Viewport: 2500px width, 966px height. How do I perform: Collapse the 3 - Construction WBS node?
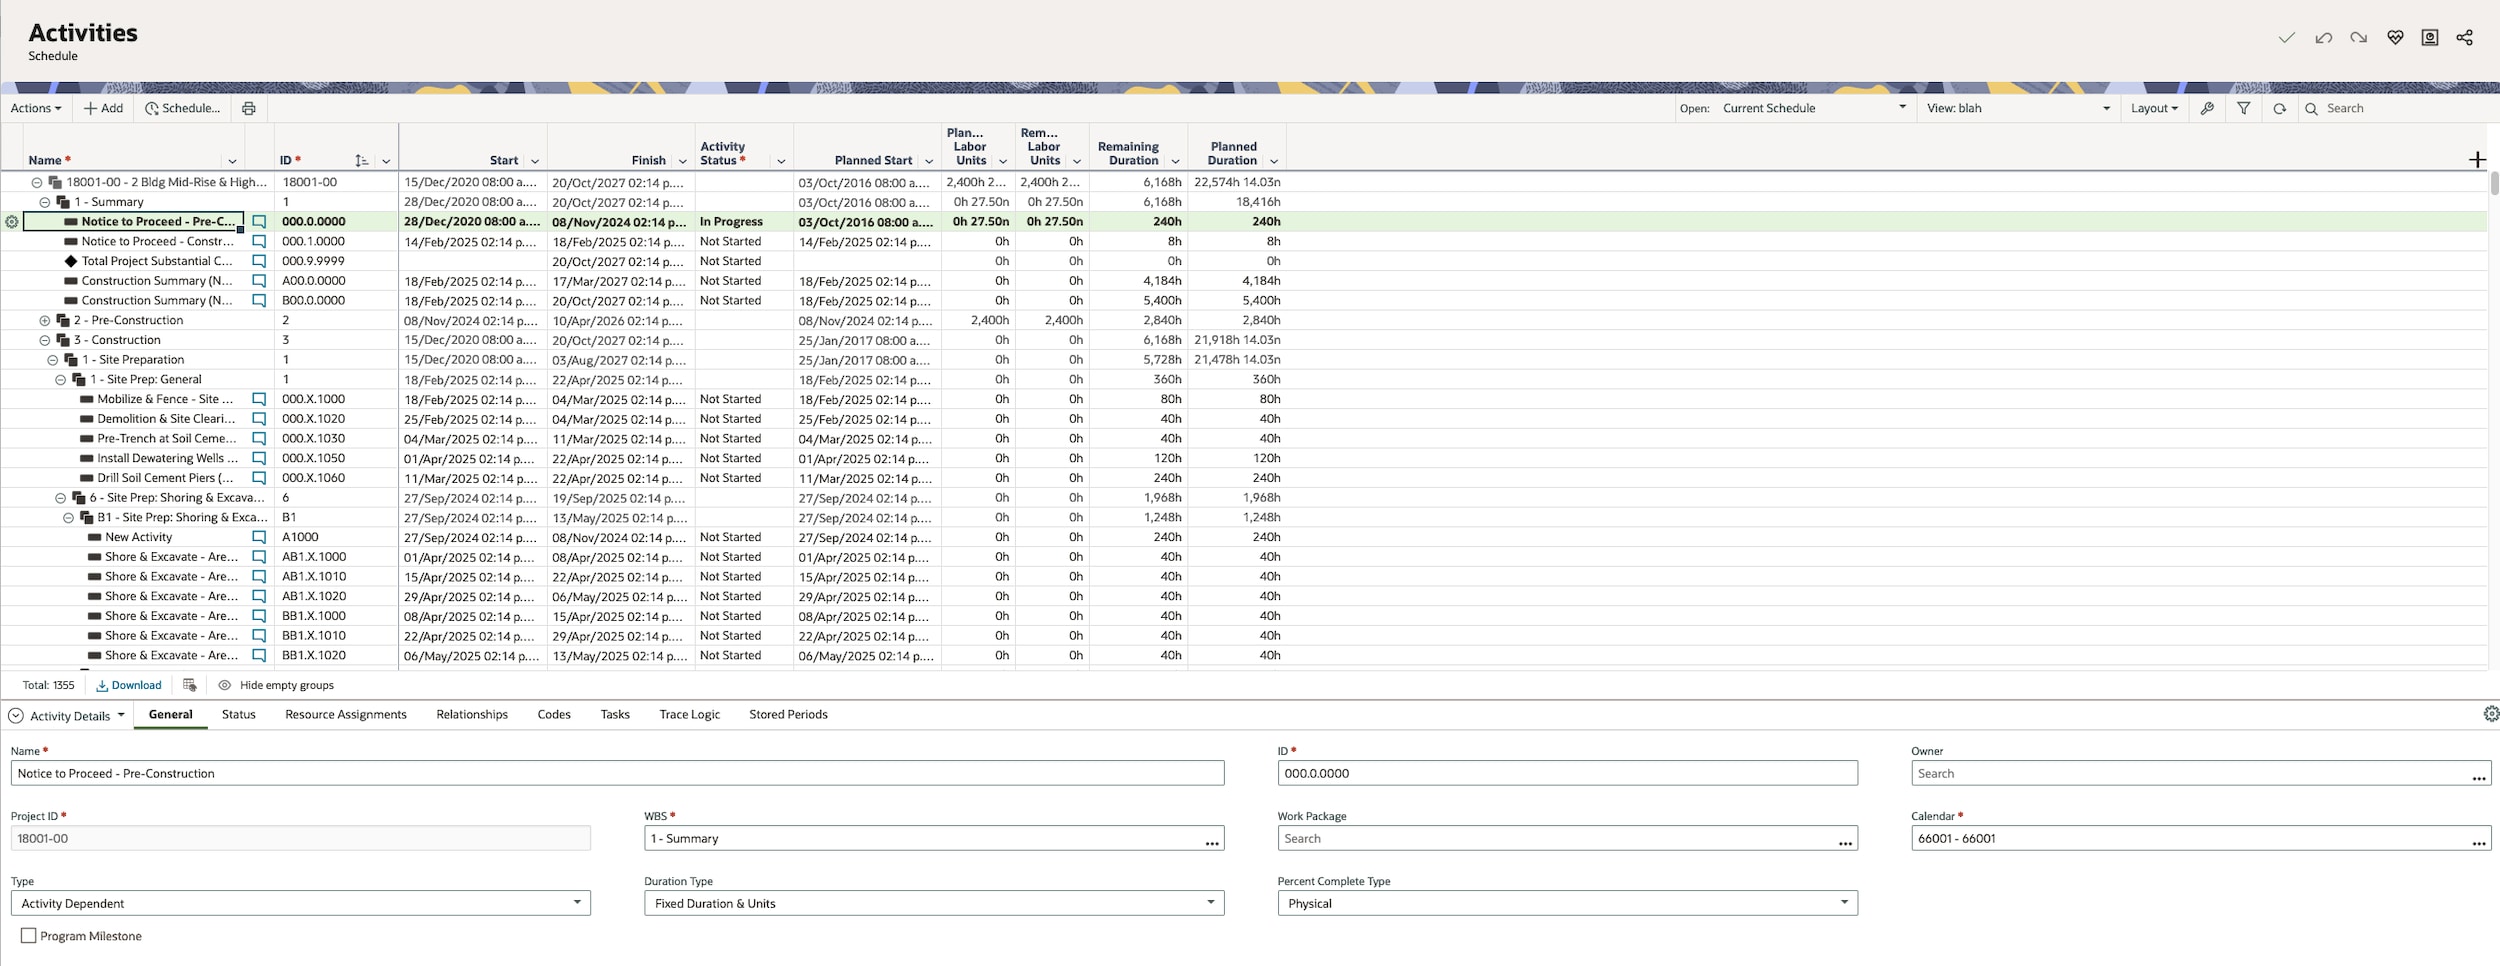pyautogui.click(x=45, y=340)
